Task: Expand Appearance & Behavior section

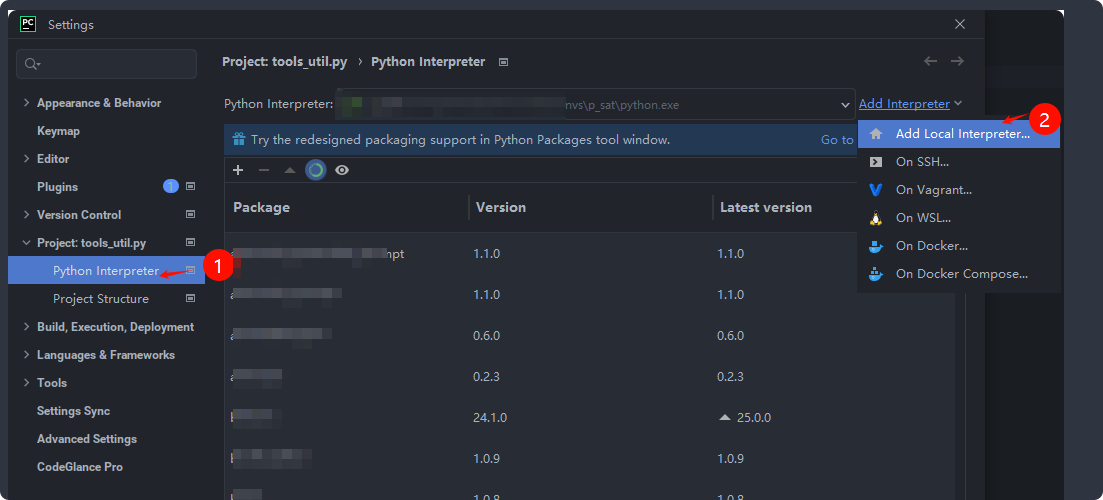Action: pyautogui.click(x=27, y=103)
